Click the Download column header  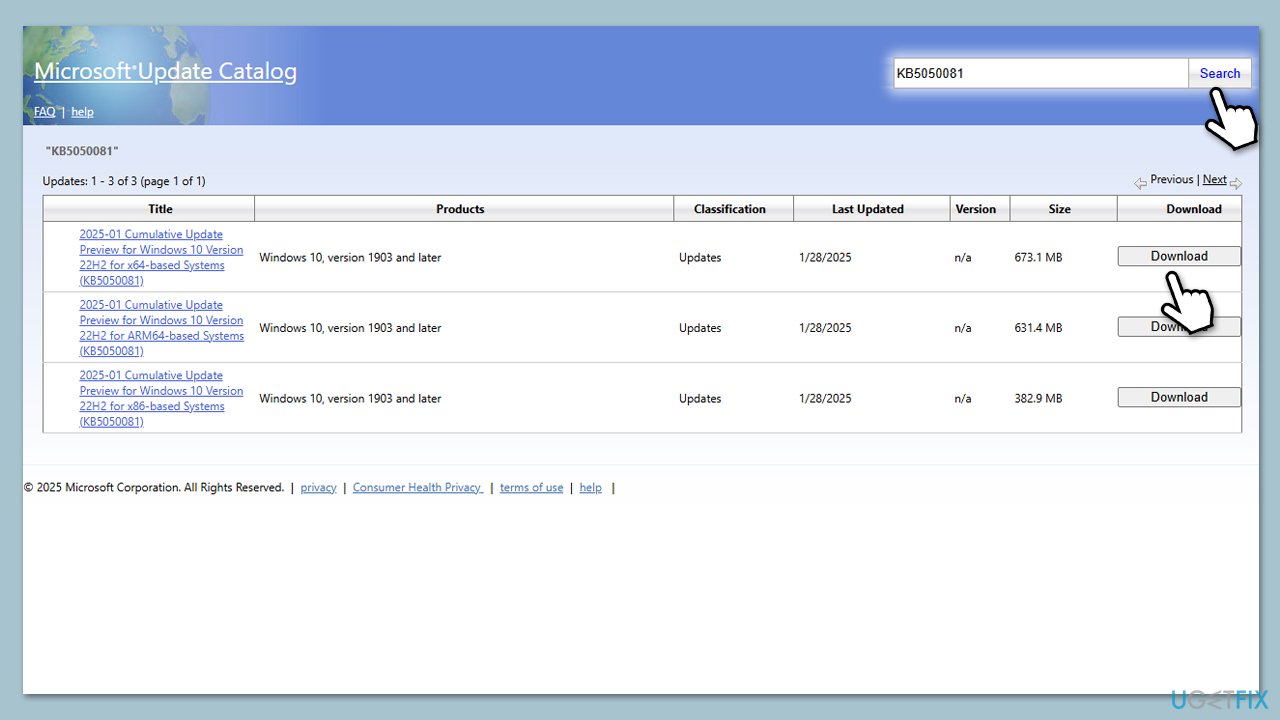pyautogui.click(x=1179, y=209)
